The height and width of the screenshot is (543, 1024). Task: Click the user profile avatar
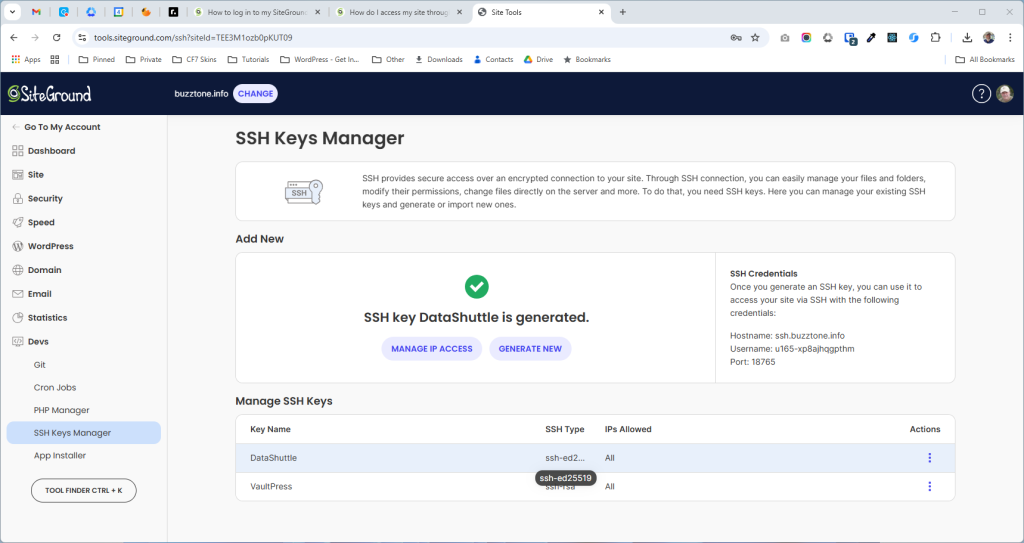click(1004, 93)
